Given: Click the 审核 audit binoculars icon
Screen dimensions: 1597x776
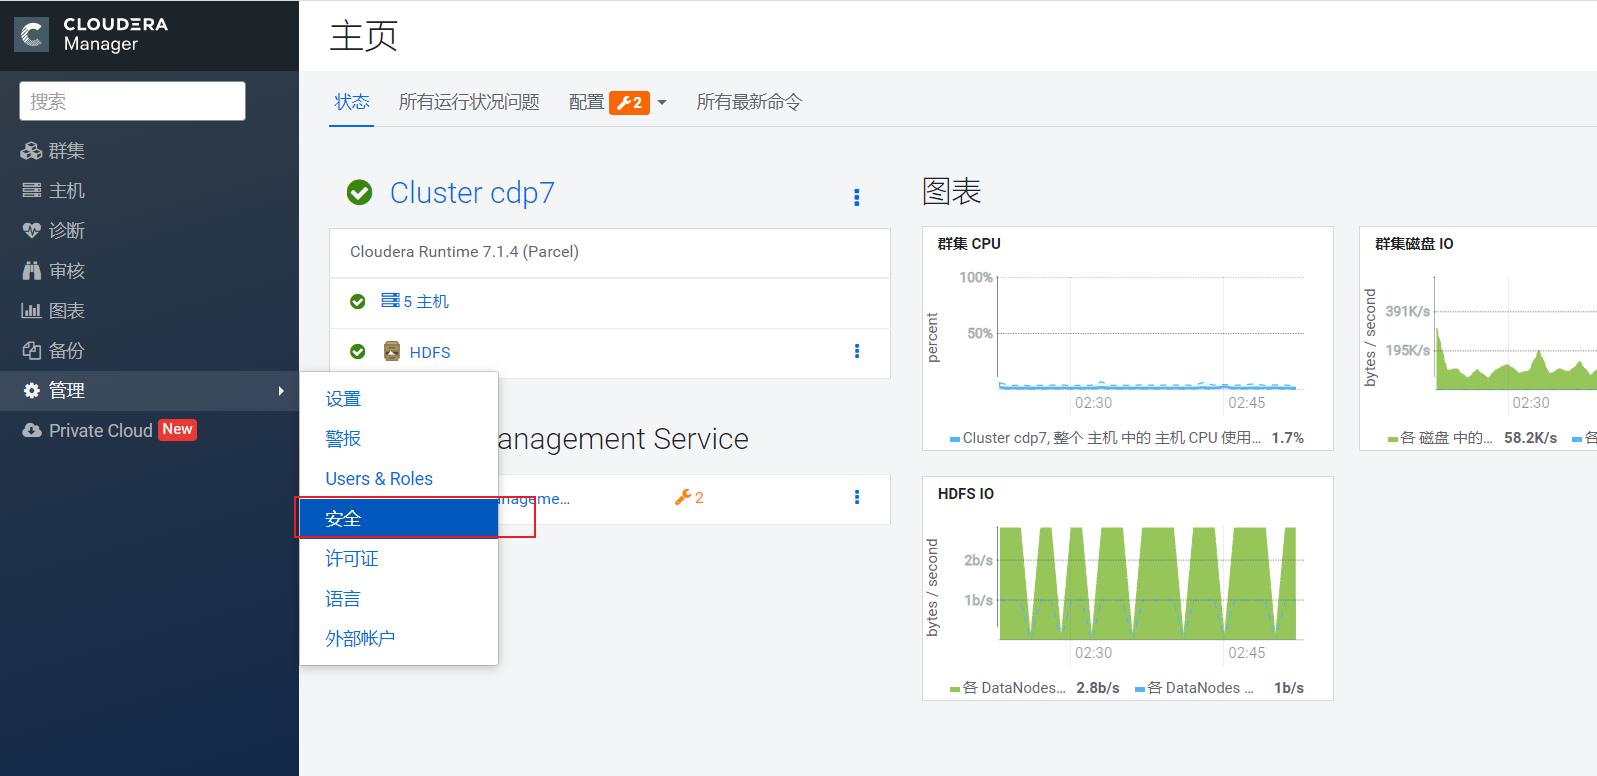Looking at the screenshot, I should (x=31, y=271).
